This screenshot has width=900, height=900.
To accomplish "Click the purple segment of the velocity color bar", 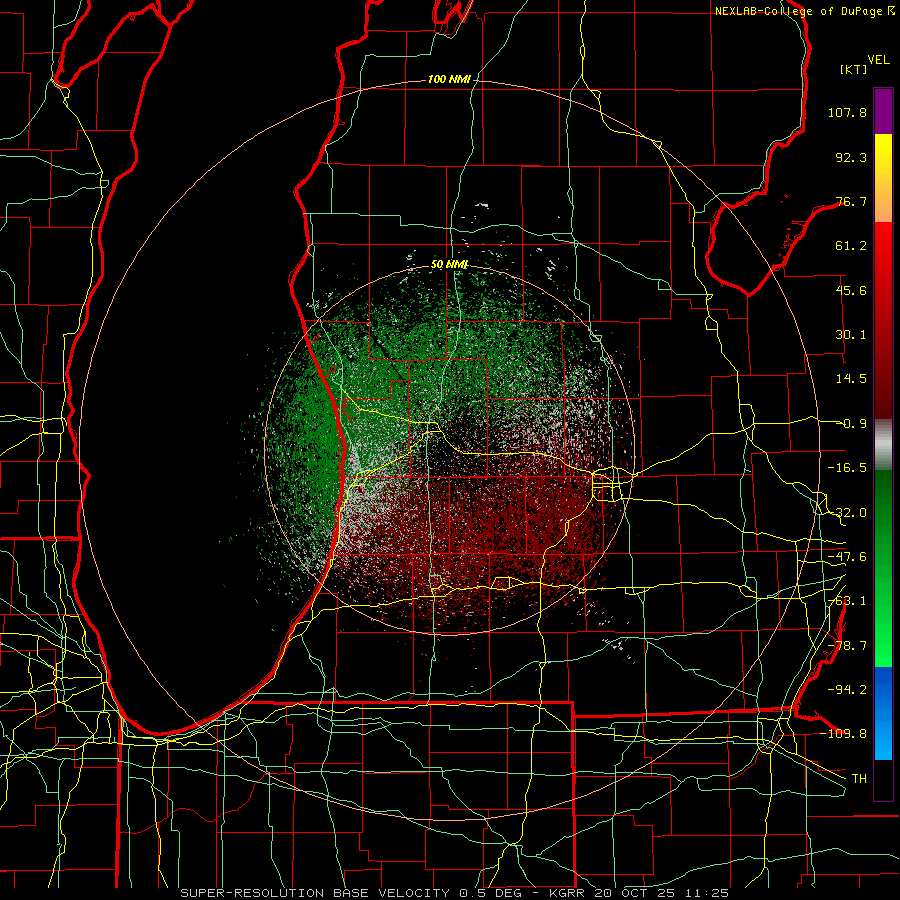I will (x=883, y=111).
